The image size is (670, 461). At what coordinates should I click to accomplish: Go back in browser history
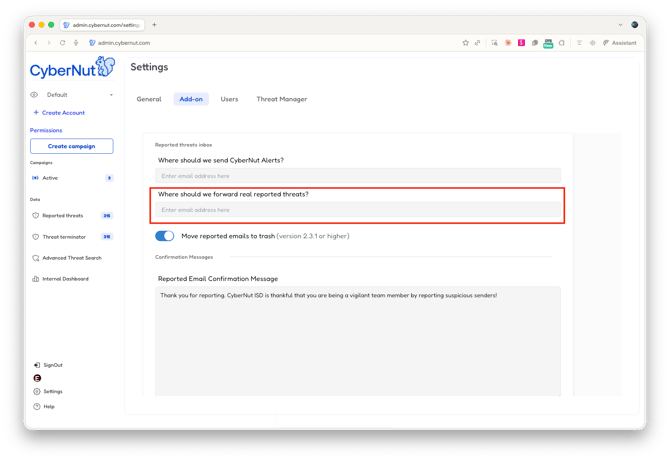pyautogui.click(x=36, y=43)
